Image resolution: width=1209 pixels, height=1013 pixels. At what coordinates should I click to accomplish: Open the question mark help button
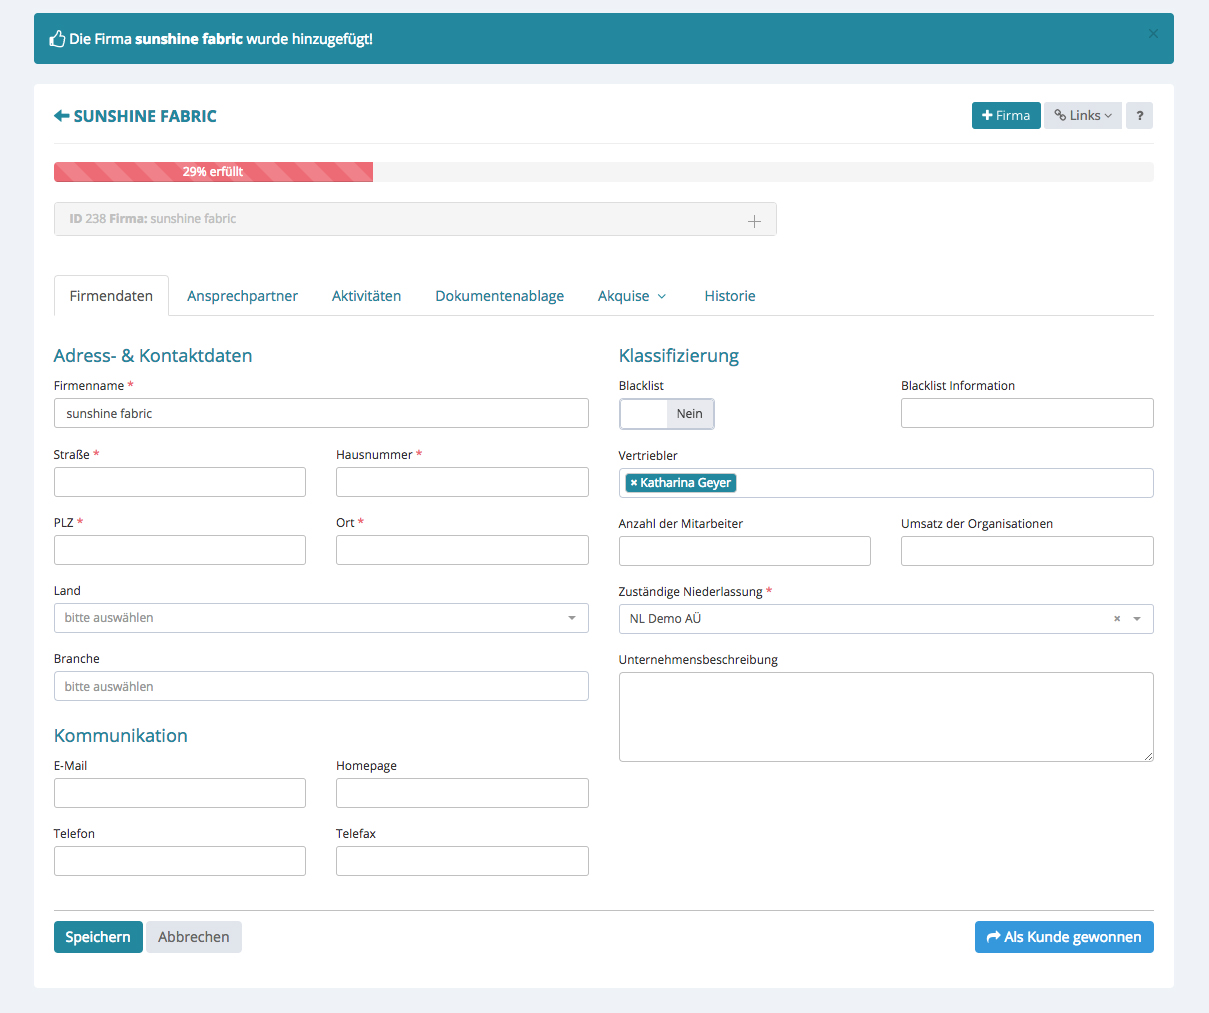(1139, 116)
